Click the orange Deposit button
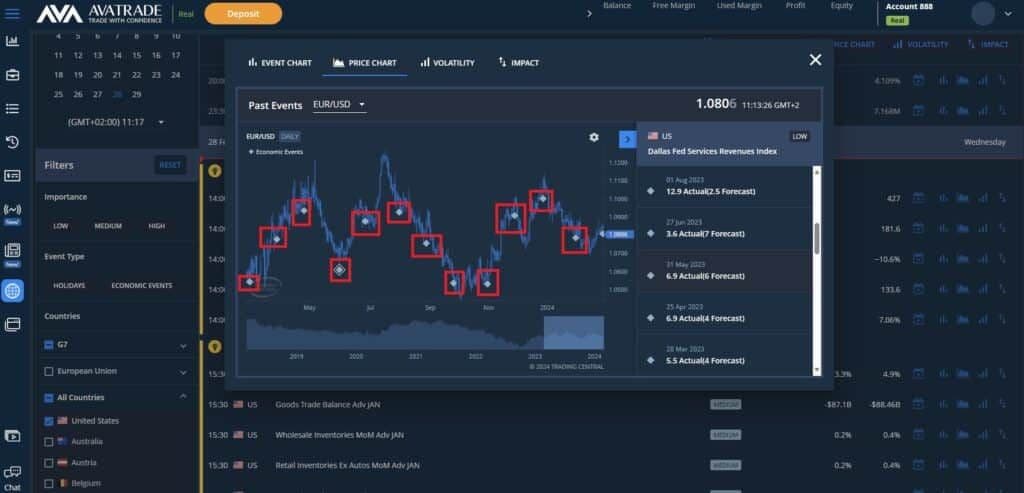The height and width of the screenshot is (493, 1024). coord(243,13)
